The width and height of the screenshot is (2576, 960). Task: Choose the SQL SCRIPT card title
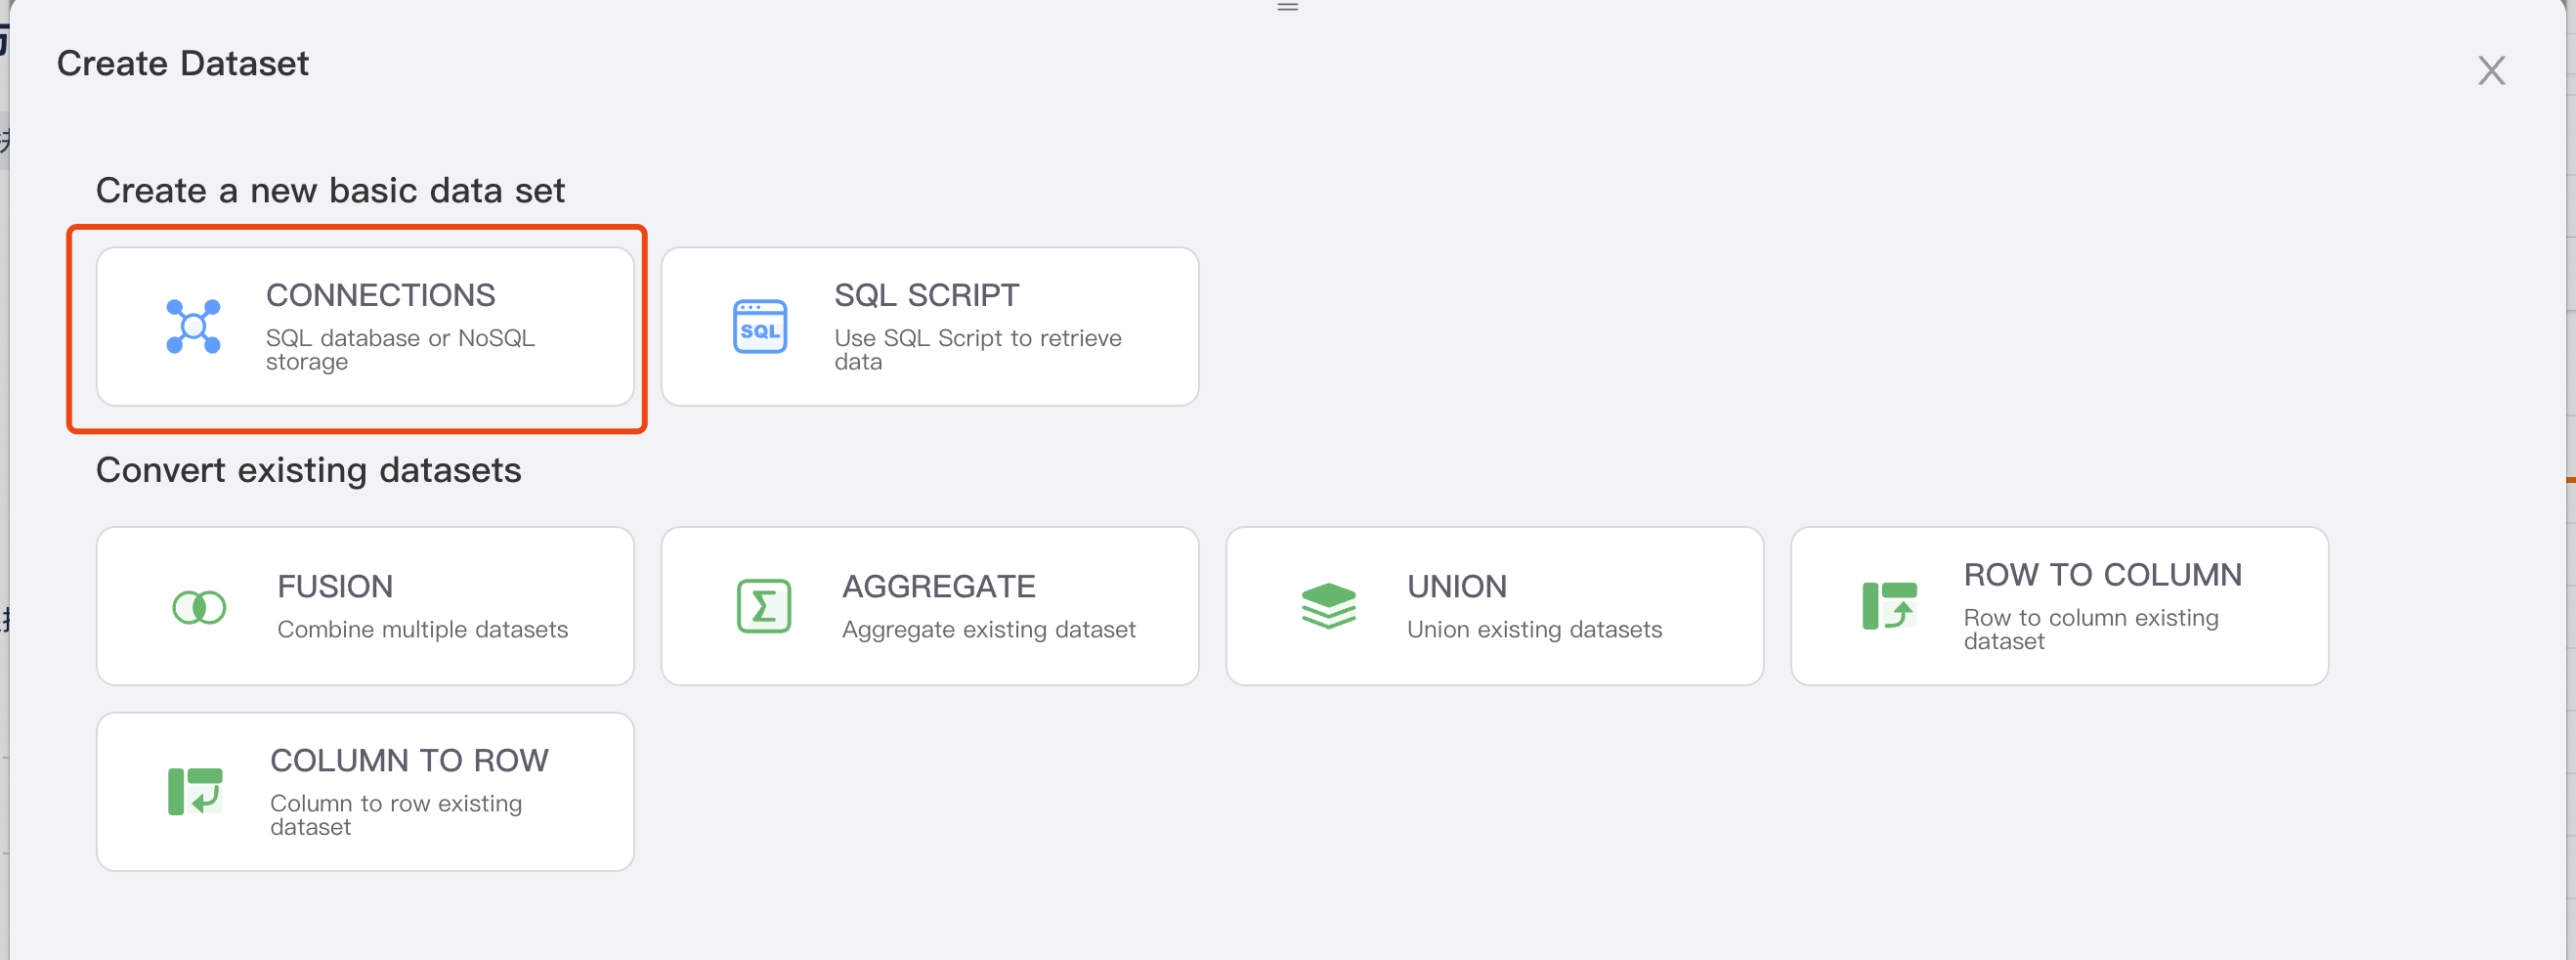(x=926, y=295)
